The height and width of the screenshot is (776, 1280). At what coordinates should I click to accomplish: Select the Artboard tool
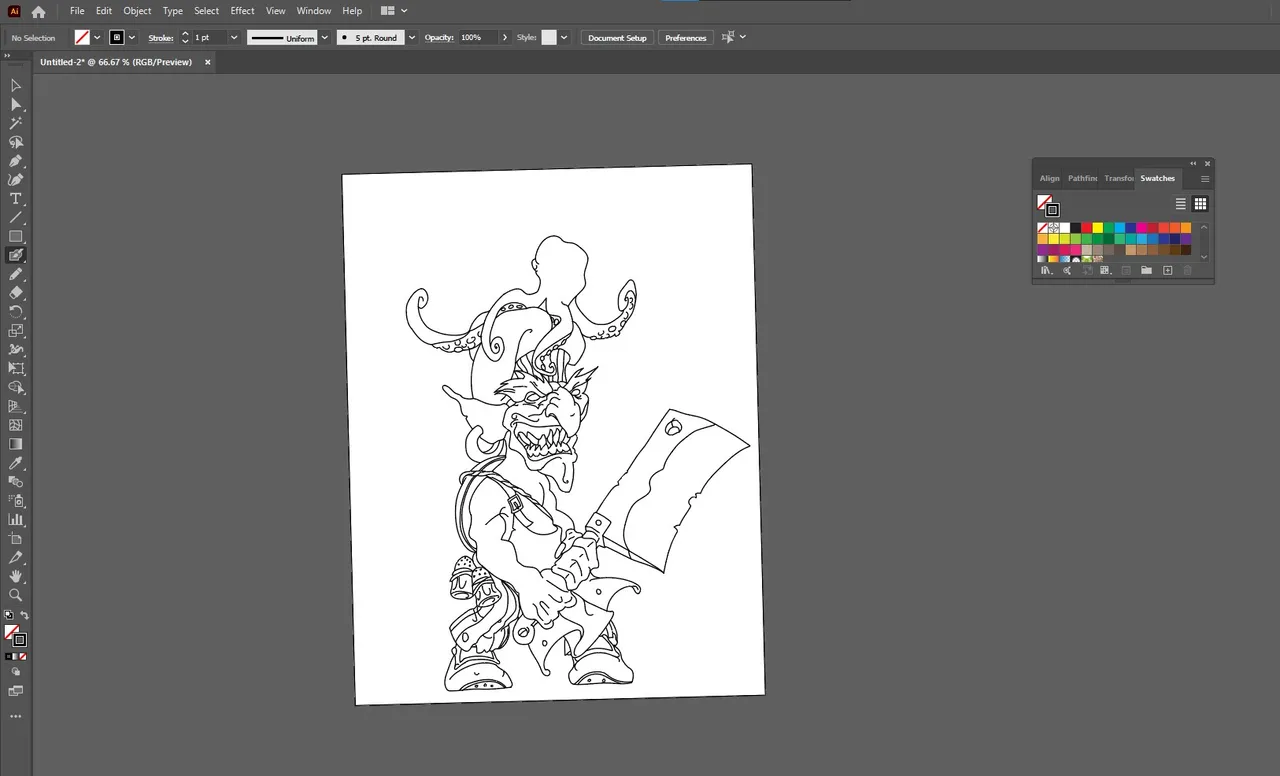click(x=16, y=539)
